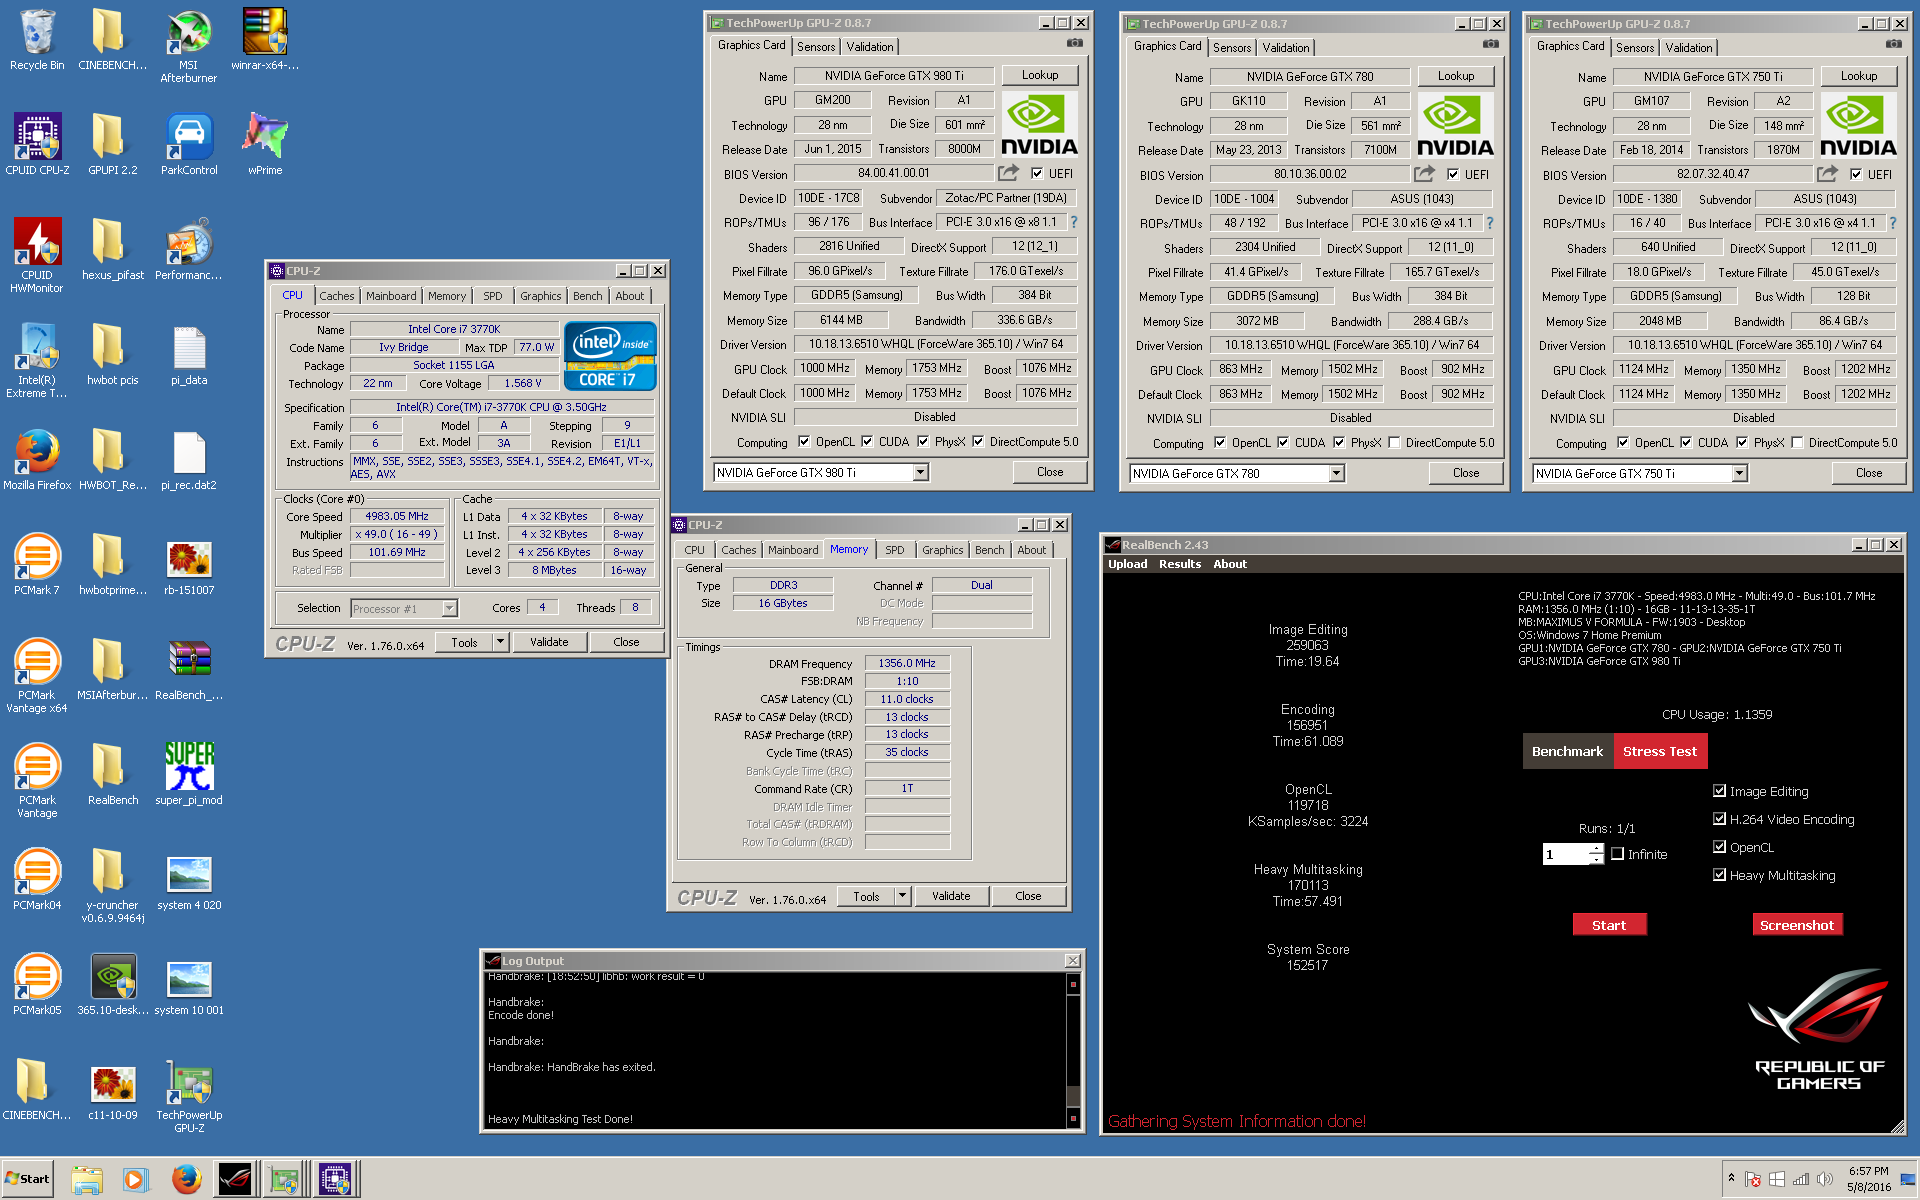Click the runs count input field
Viewport: 1920px width, 1200px height.
(x=1565, y=854)
